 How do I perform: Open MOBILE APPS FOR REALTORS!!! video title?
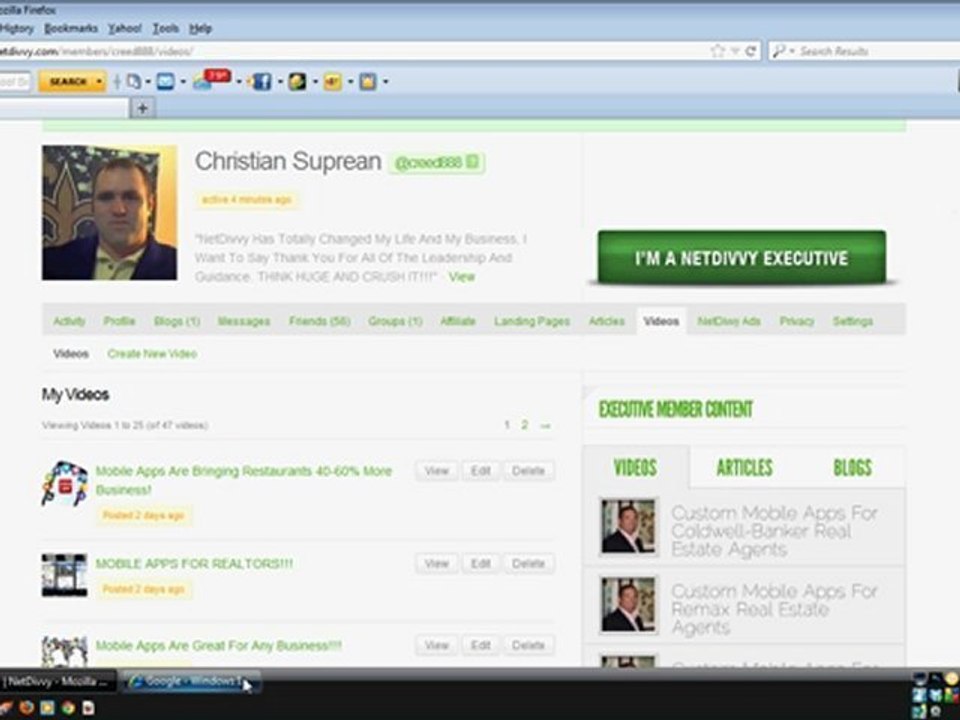click(194, 564)
